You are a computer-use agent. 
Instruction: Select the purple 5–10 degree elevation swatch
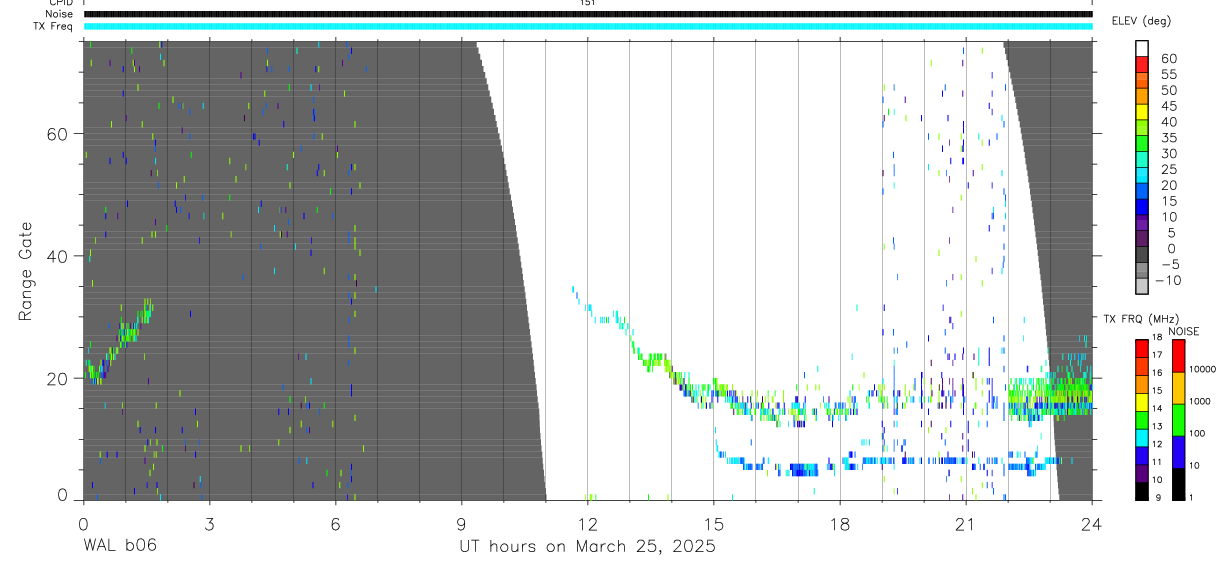(1142, 224)
